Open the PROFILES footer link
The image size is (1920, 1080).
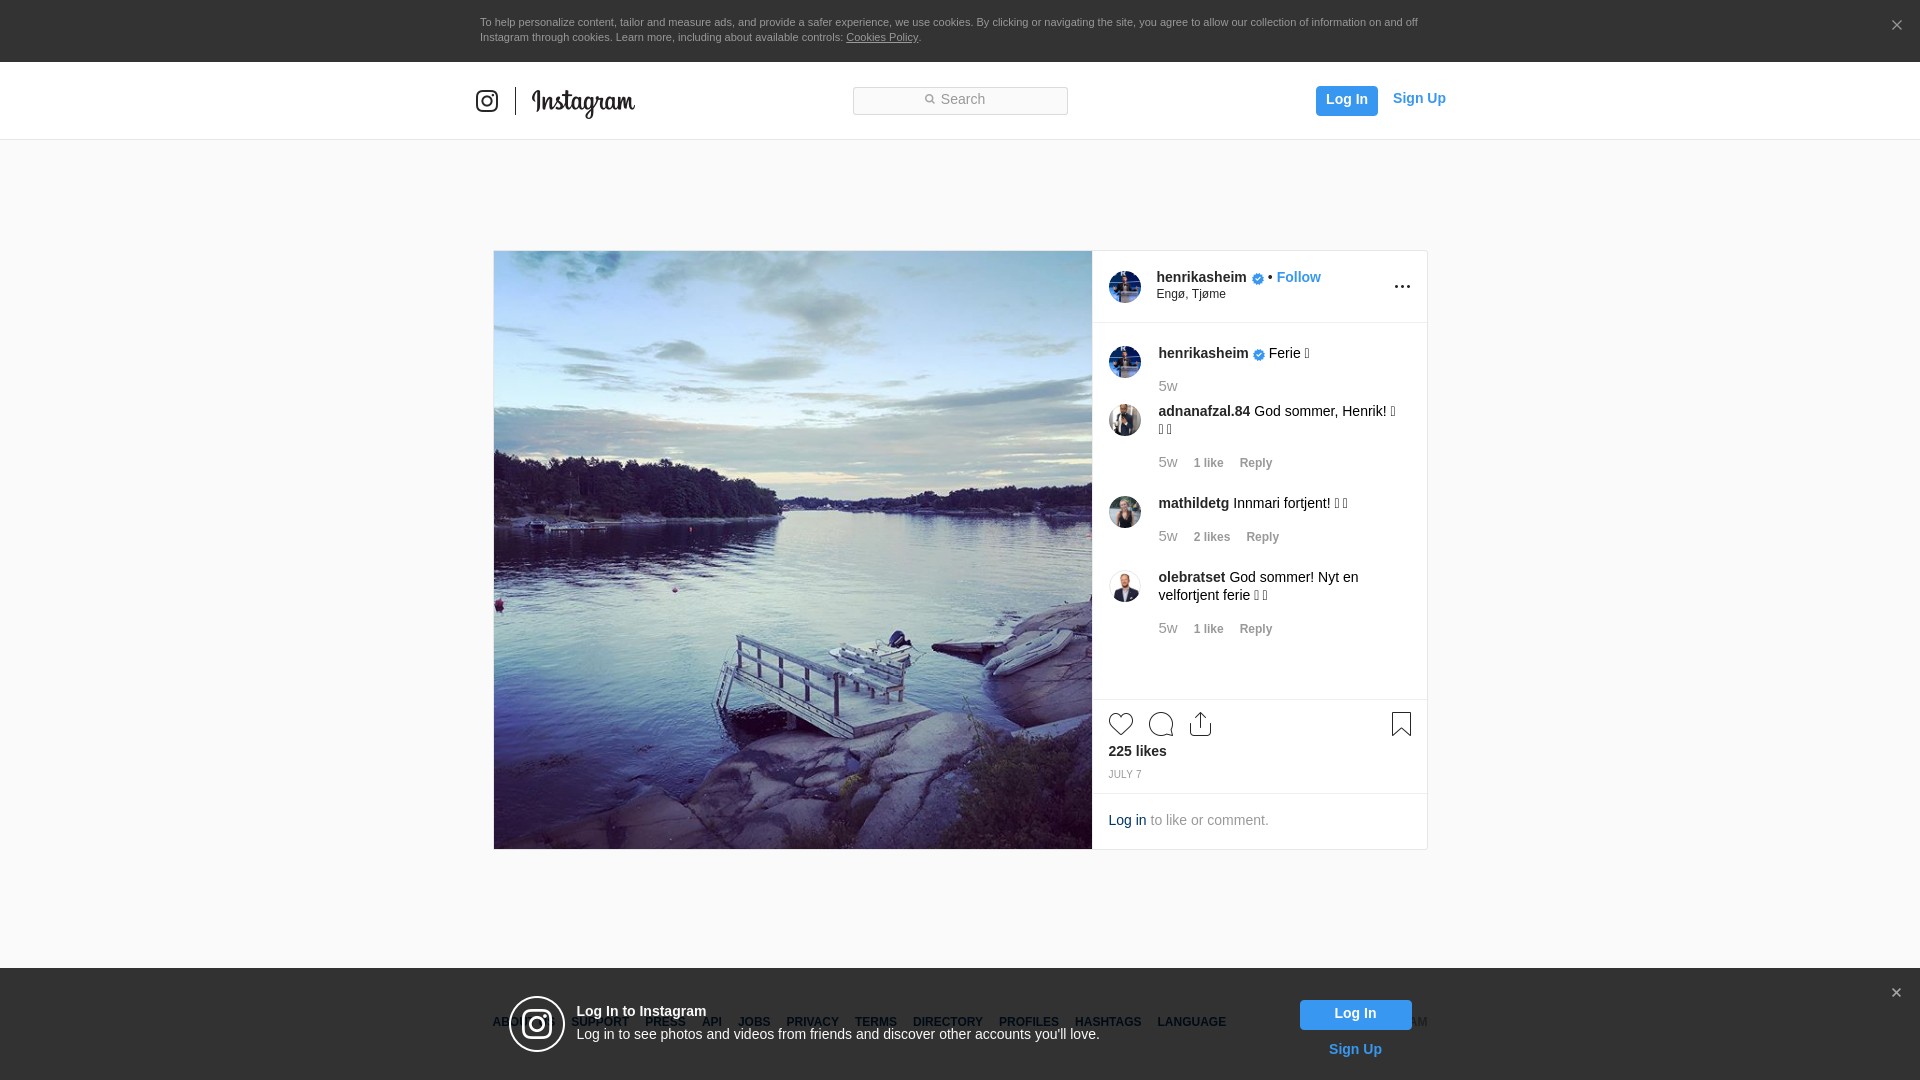click(1029, 1022)
